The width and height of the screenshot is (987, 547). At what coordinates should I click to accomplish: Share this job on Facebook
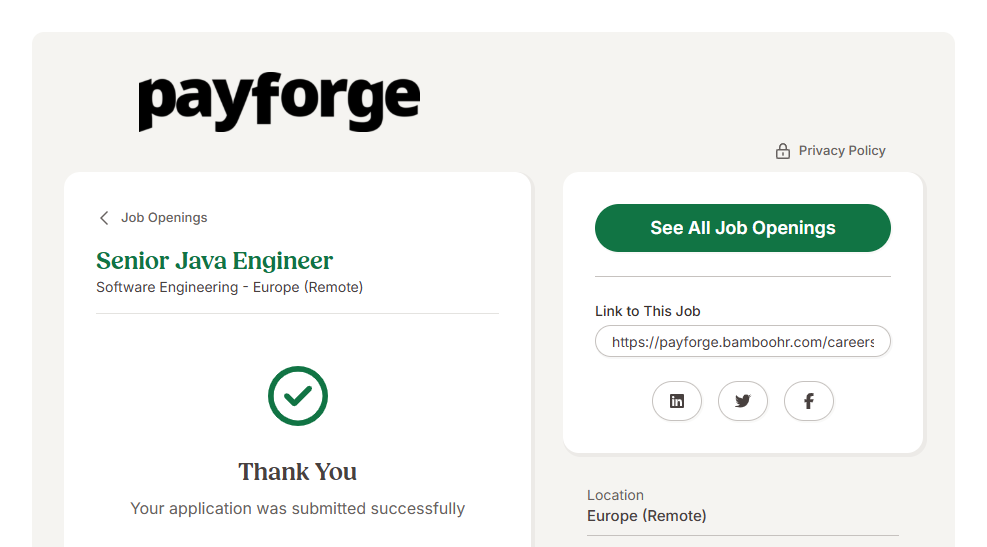pos(808,401)
